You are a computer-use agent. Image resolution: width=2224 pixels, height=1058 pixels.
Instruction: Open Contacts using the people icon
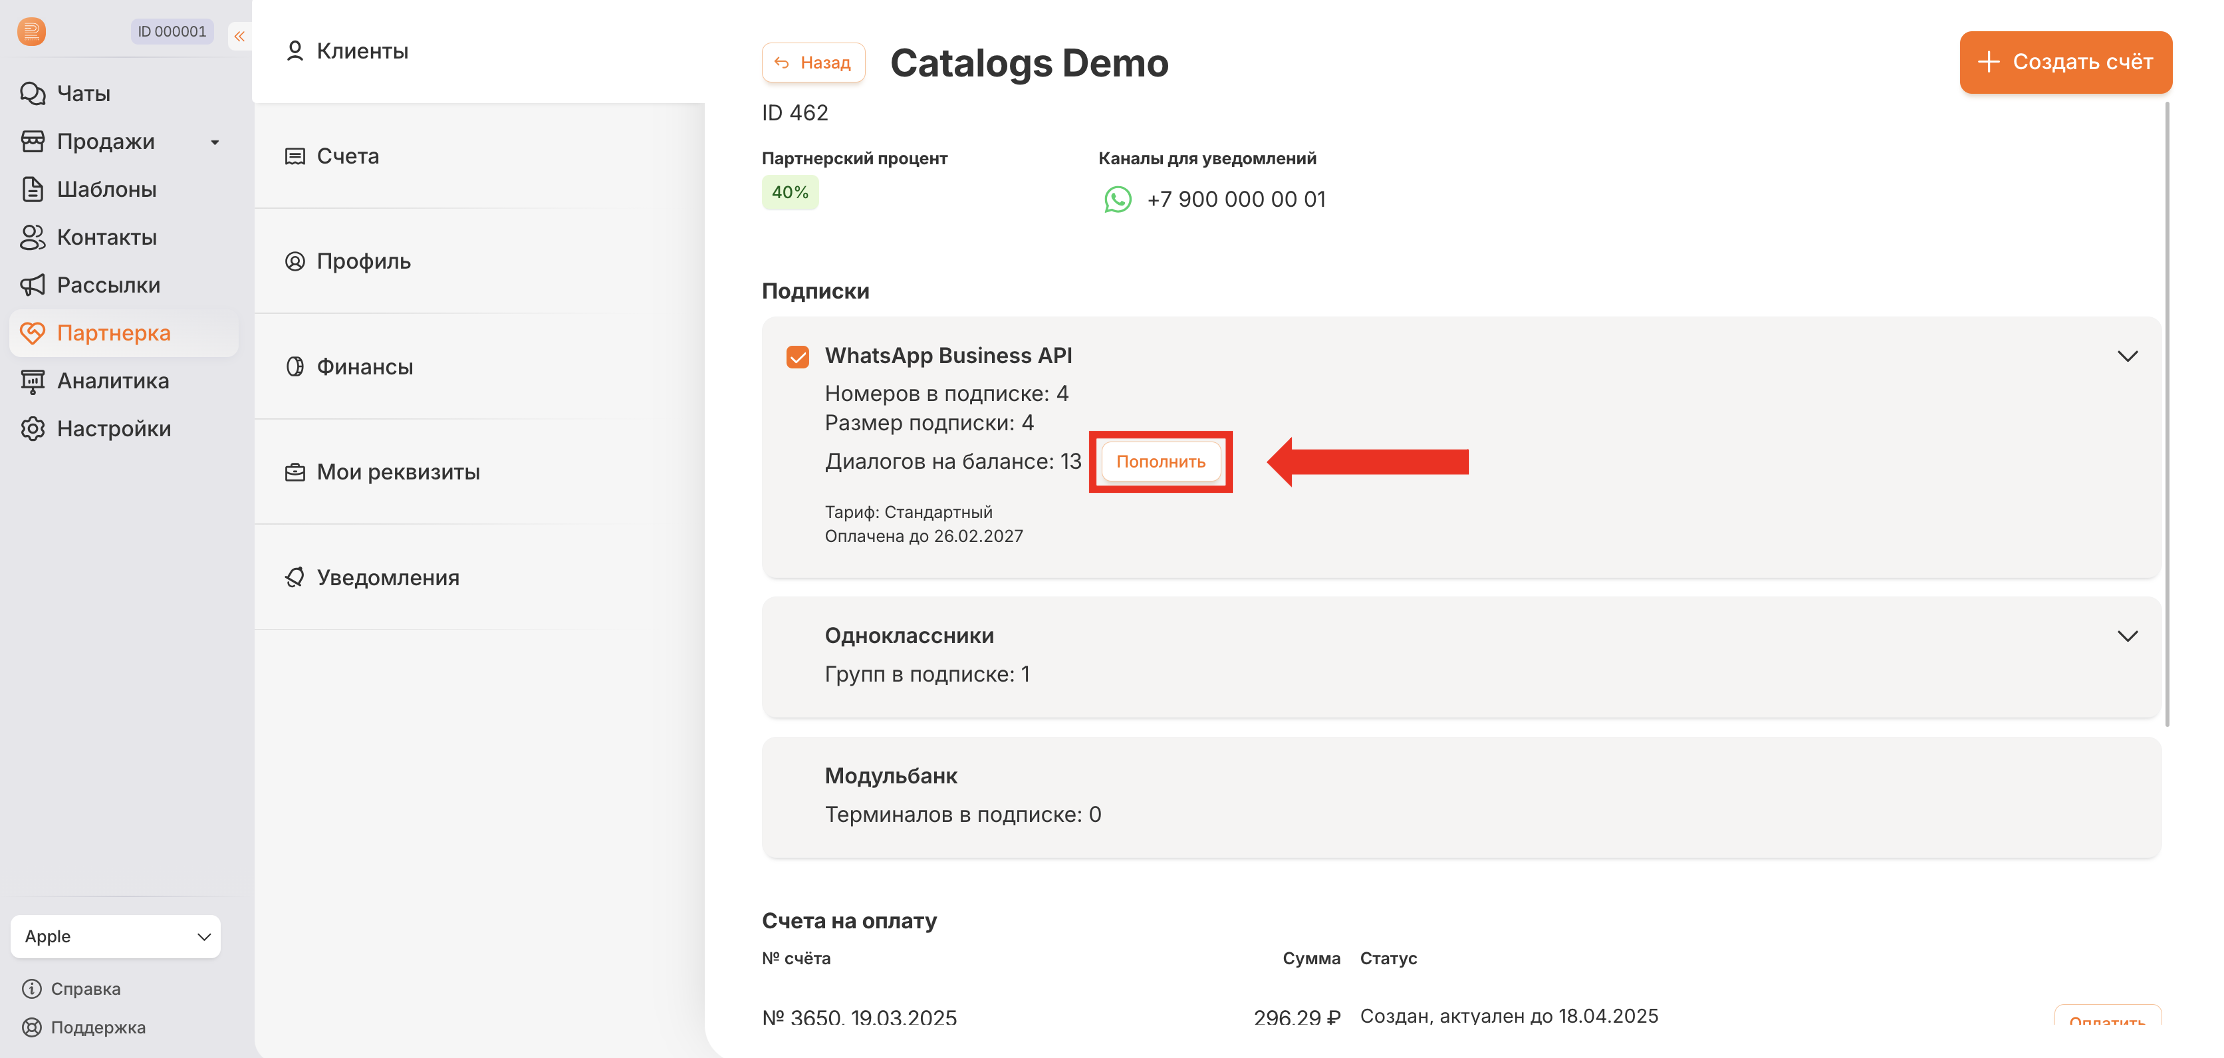(x=33, y=237)
